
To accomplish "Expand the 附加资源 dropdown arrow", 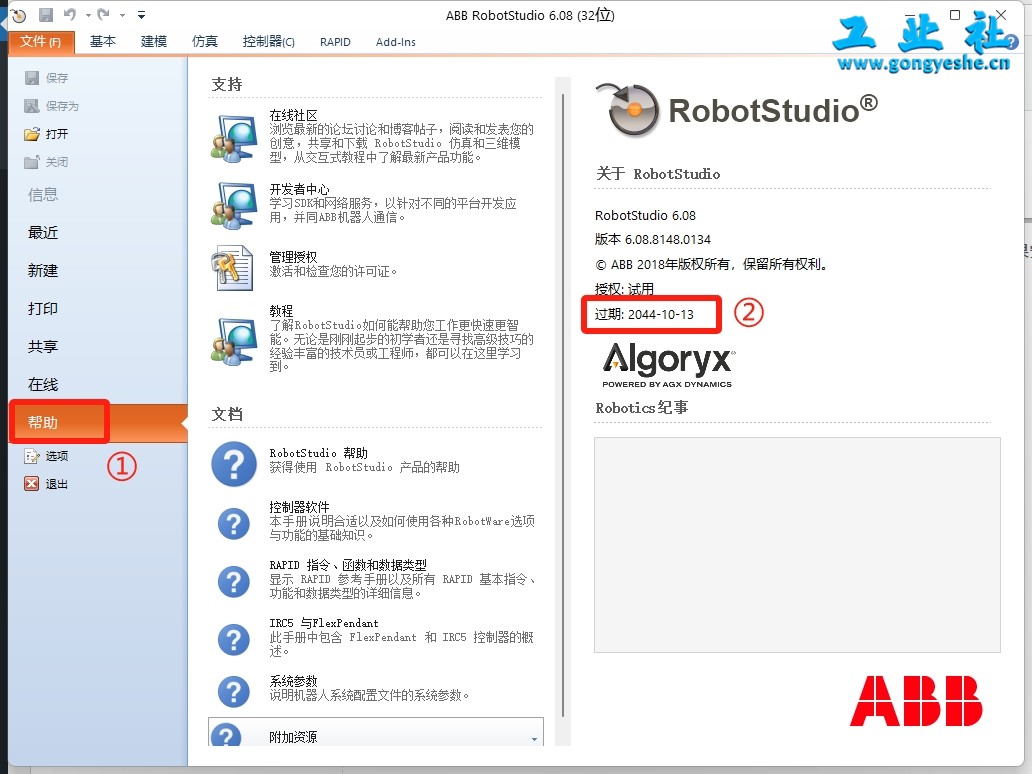I will [534, 739].
